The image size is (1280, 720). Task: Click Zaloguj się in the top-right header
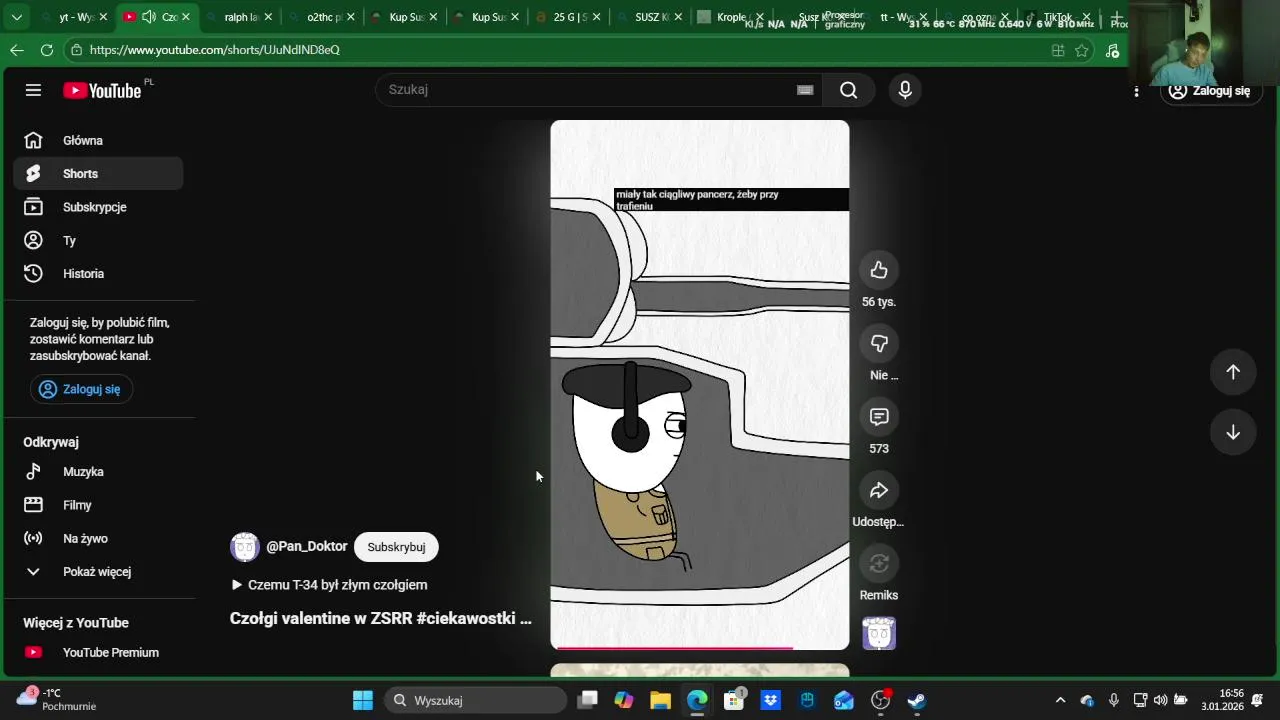pos(1210,90)
